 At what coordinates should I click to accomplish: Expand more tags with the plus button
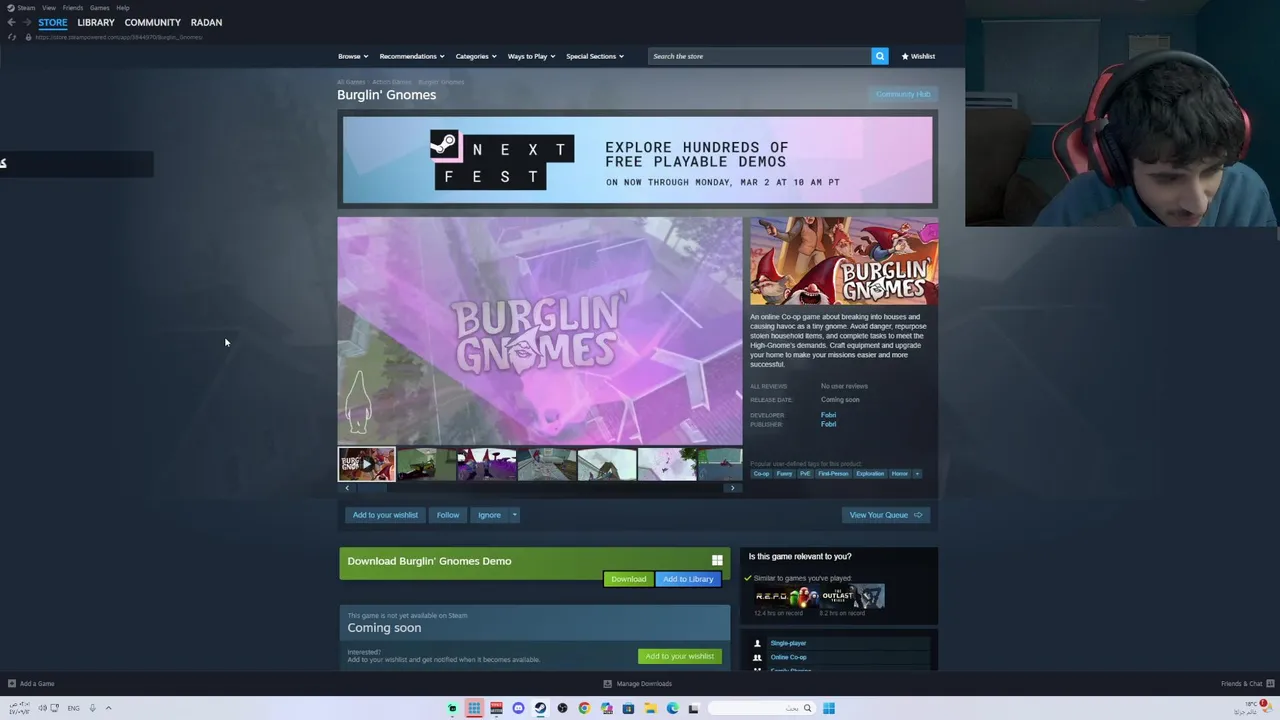pyautogui.click(x=917, y=474)
